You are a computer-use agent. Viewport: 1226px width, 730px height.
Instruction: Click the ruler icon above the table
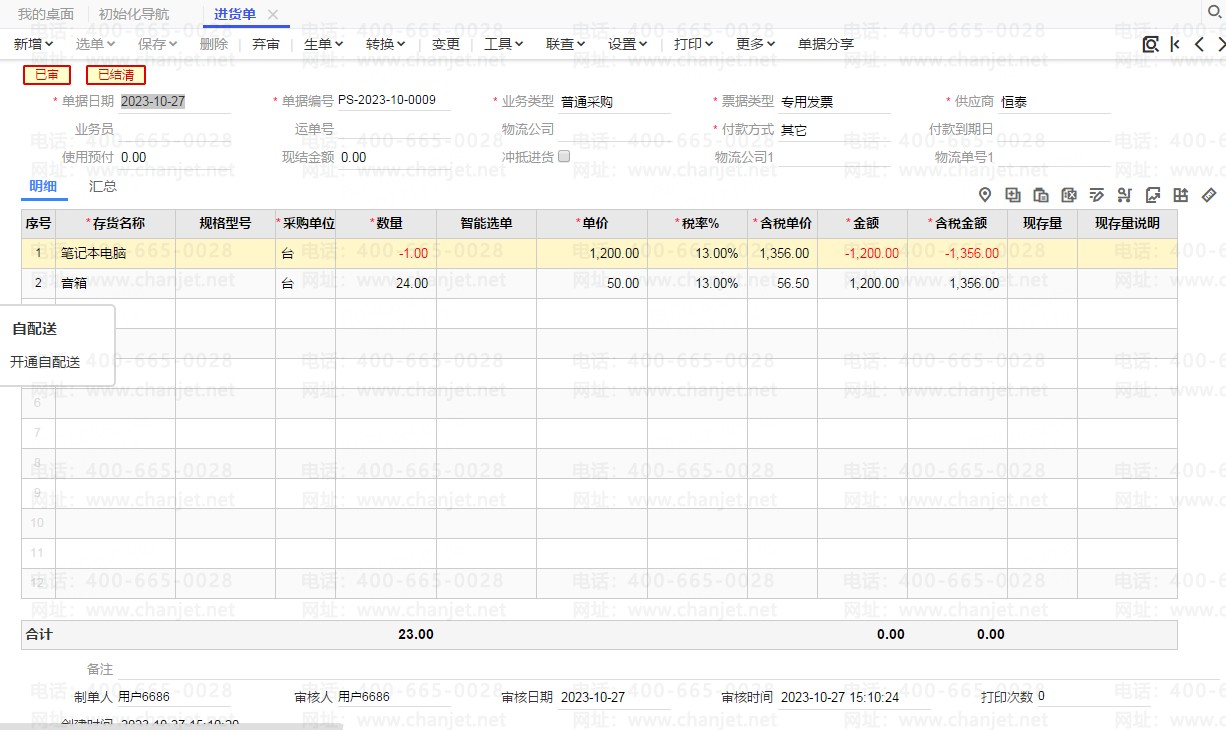click(x=1208, y=195)
